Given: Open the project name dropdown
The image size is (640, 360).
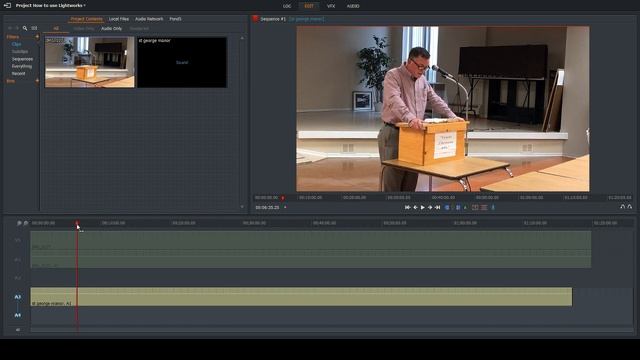Looking at the screenshot, I should click(x=51, y=6).
